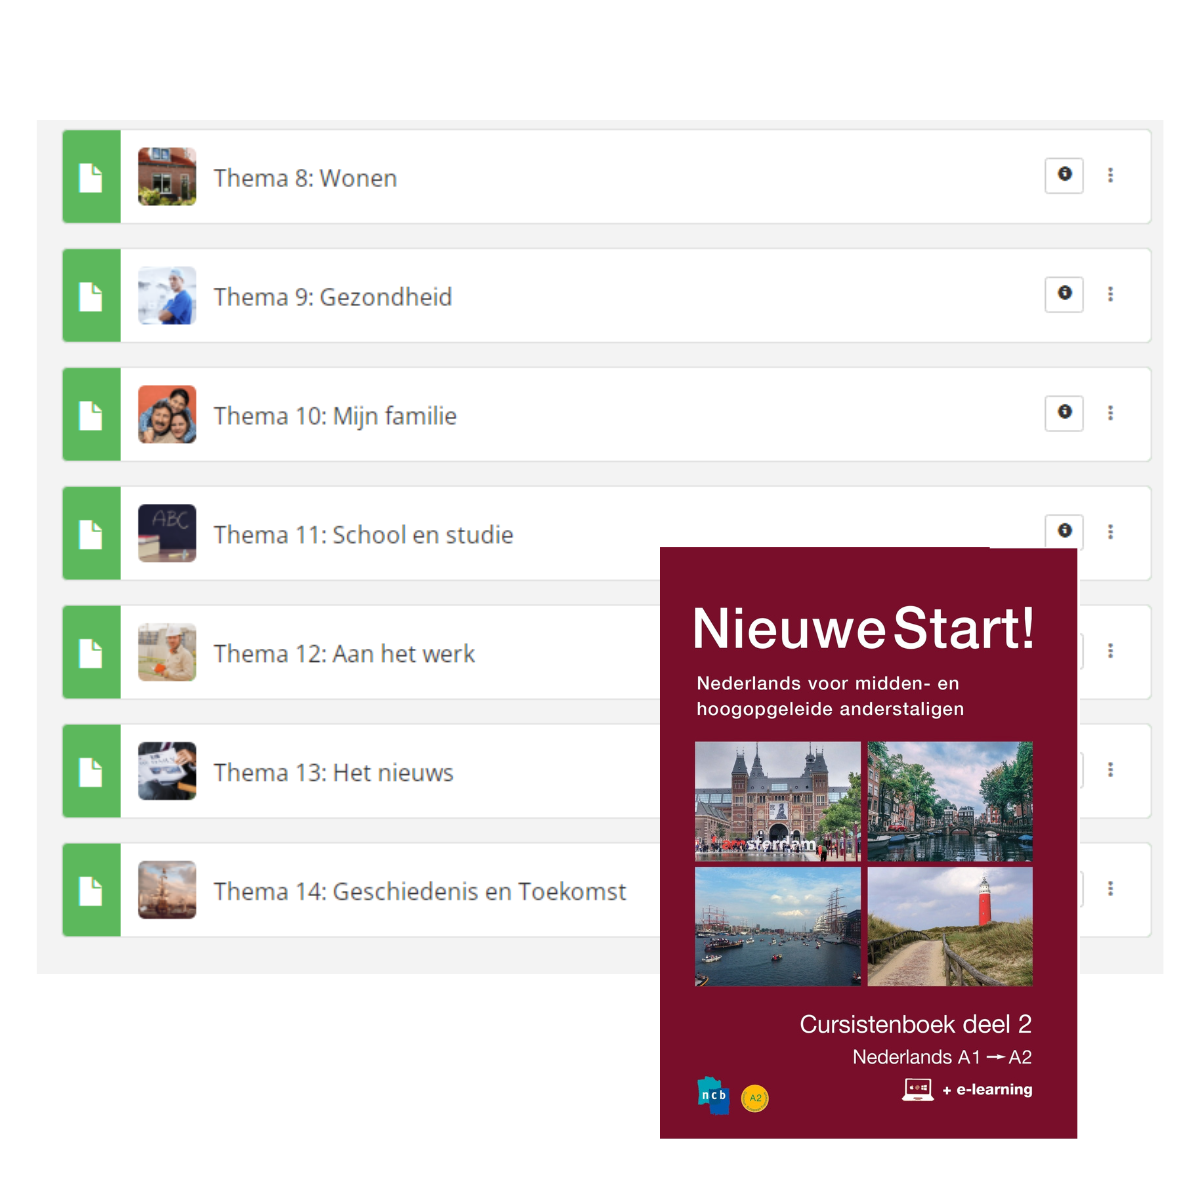Screen dimensions: 1200x1200
Task: Click the Nieuwe Start! book title
Action: tap(864, 629)
